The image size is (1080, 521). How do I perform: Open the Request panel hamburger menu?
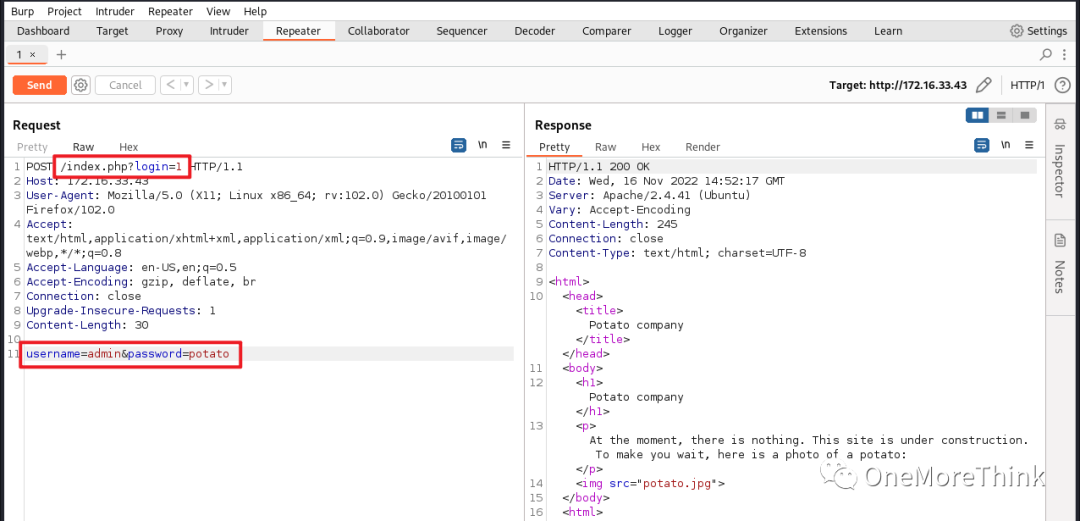point(506,145)
